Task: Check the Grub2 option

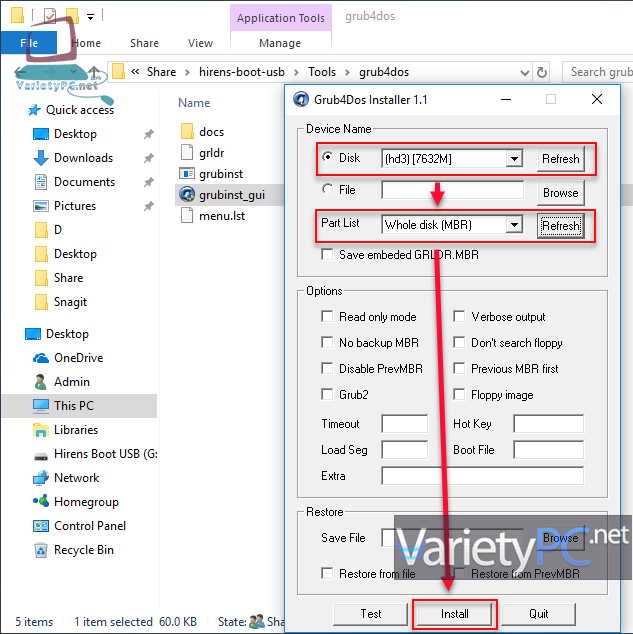Action: [327, 394]
